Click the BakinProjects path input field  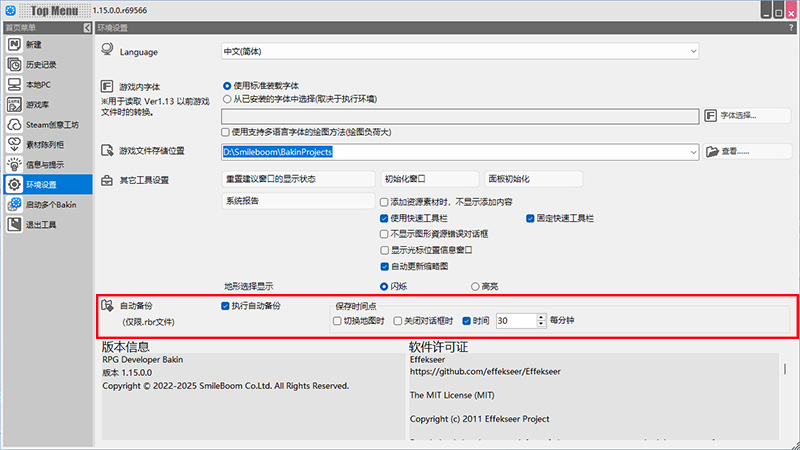pyautogui.click(x=450, y=152)
